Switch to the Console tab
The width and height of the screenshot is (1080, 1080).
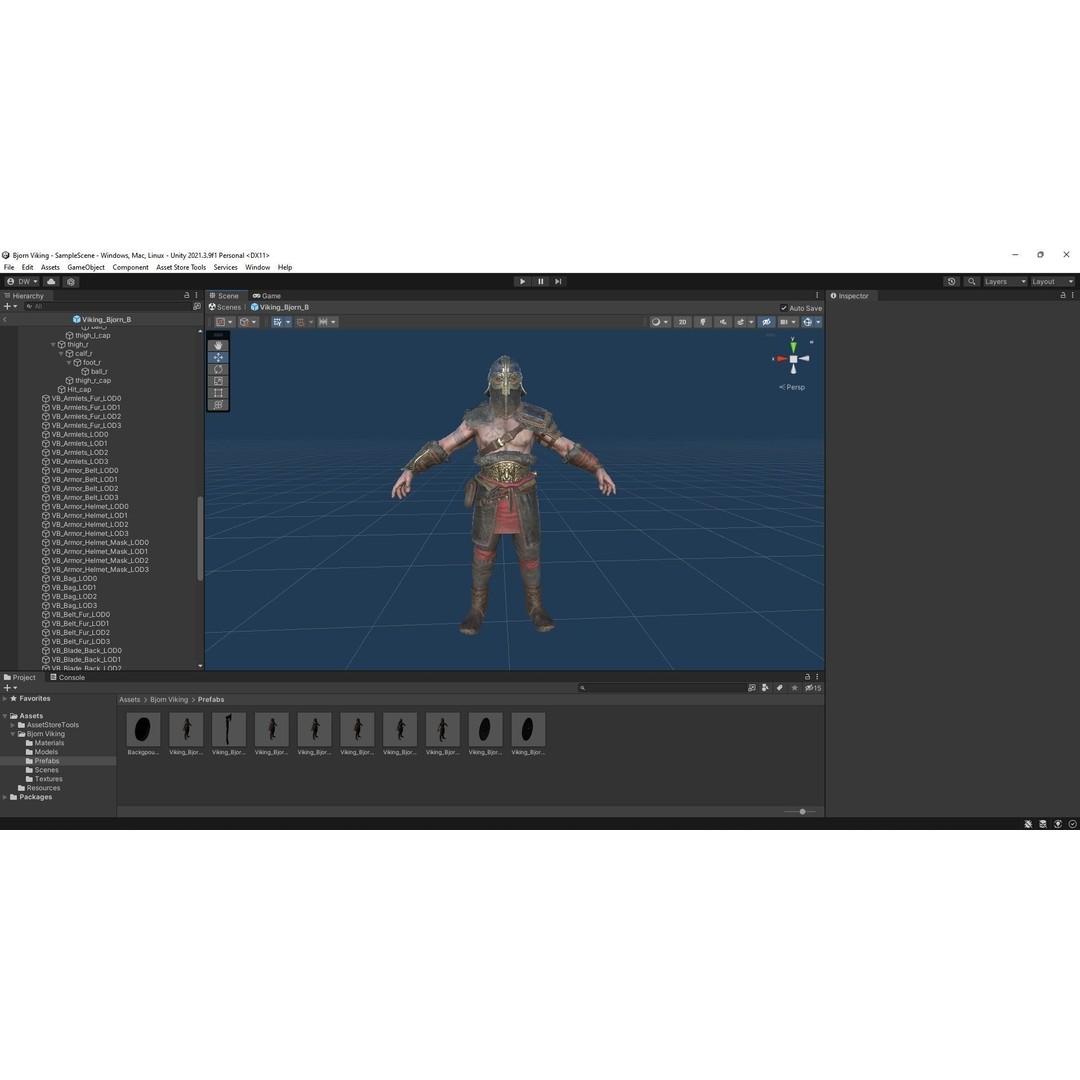pyautogui.click(x=68, y=678)
